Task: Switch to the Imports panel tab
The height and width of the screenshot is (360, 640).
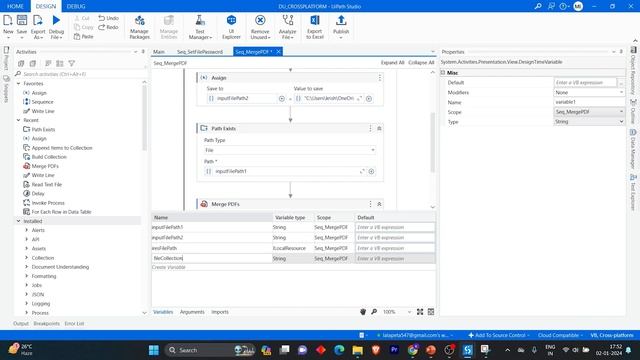Action: point(220,312)
